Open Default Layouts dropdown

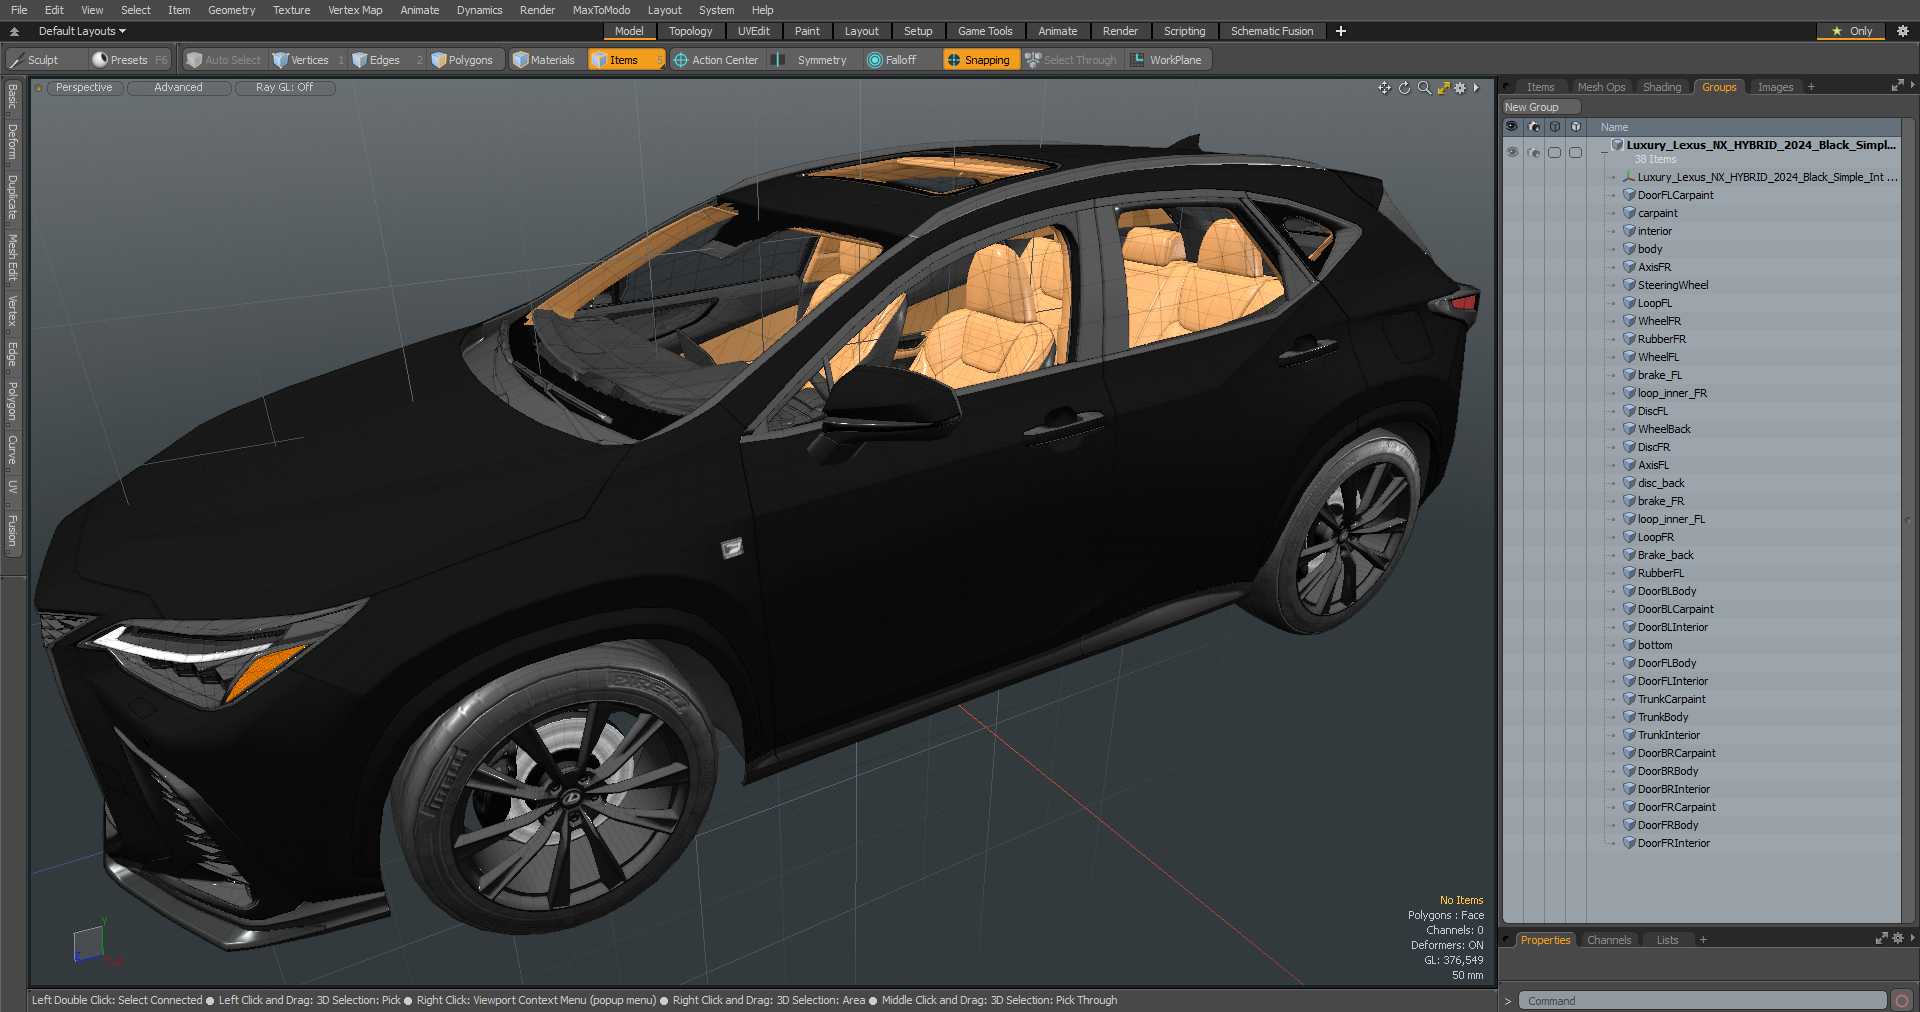pos(82,31)
